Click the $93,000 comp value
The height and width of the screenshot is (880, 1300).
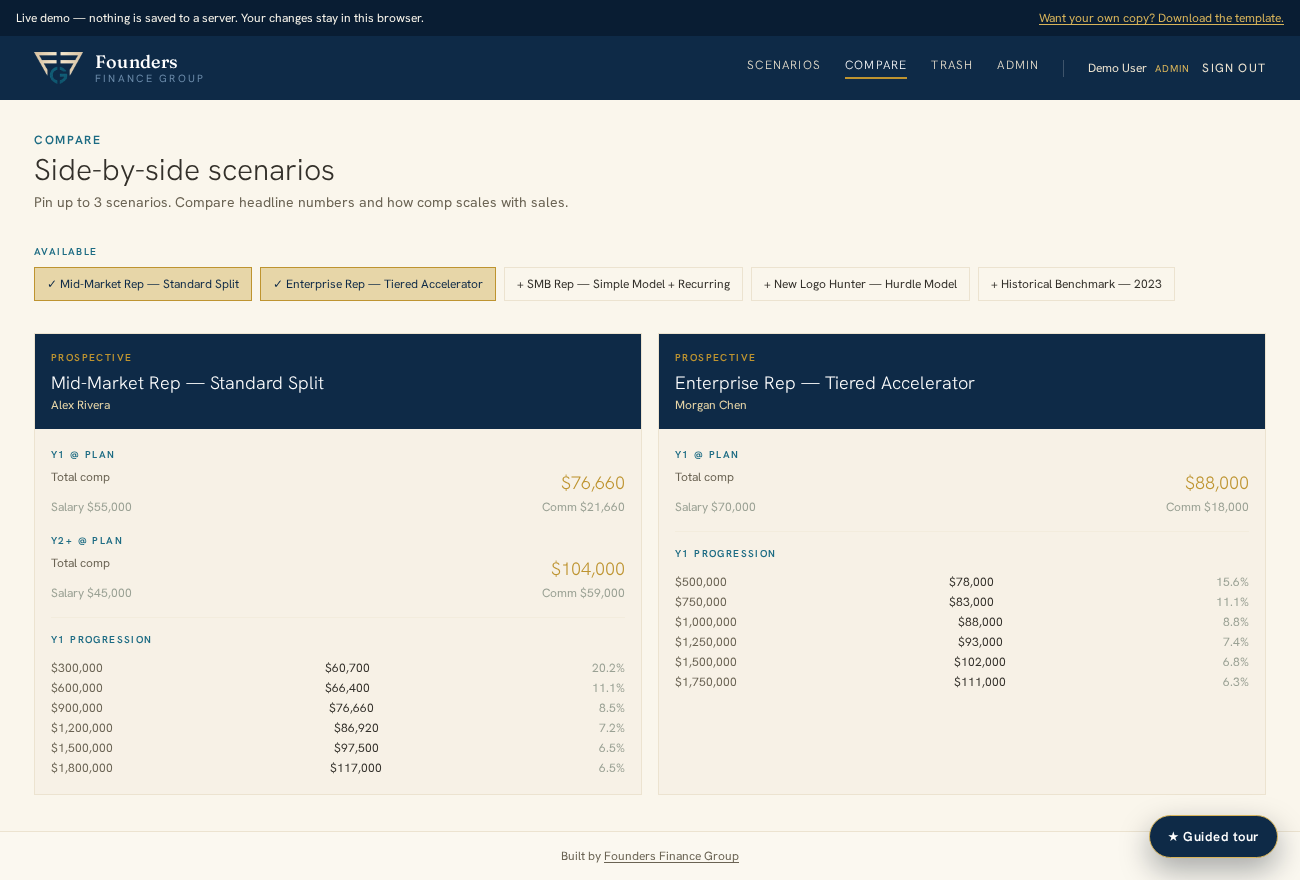(980, 642)
